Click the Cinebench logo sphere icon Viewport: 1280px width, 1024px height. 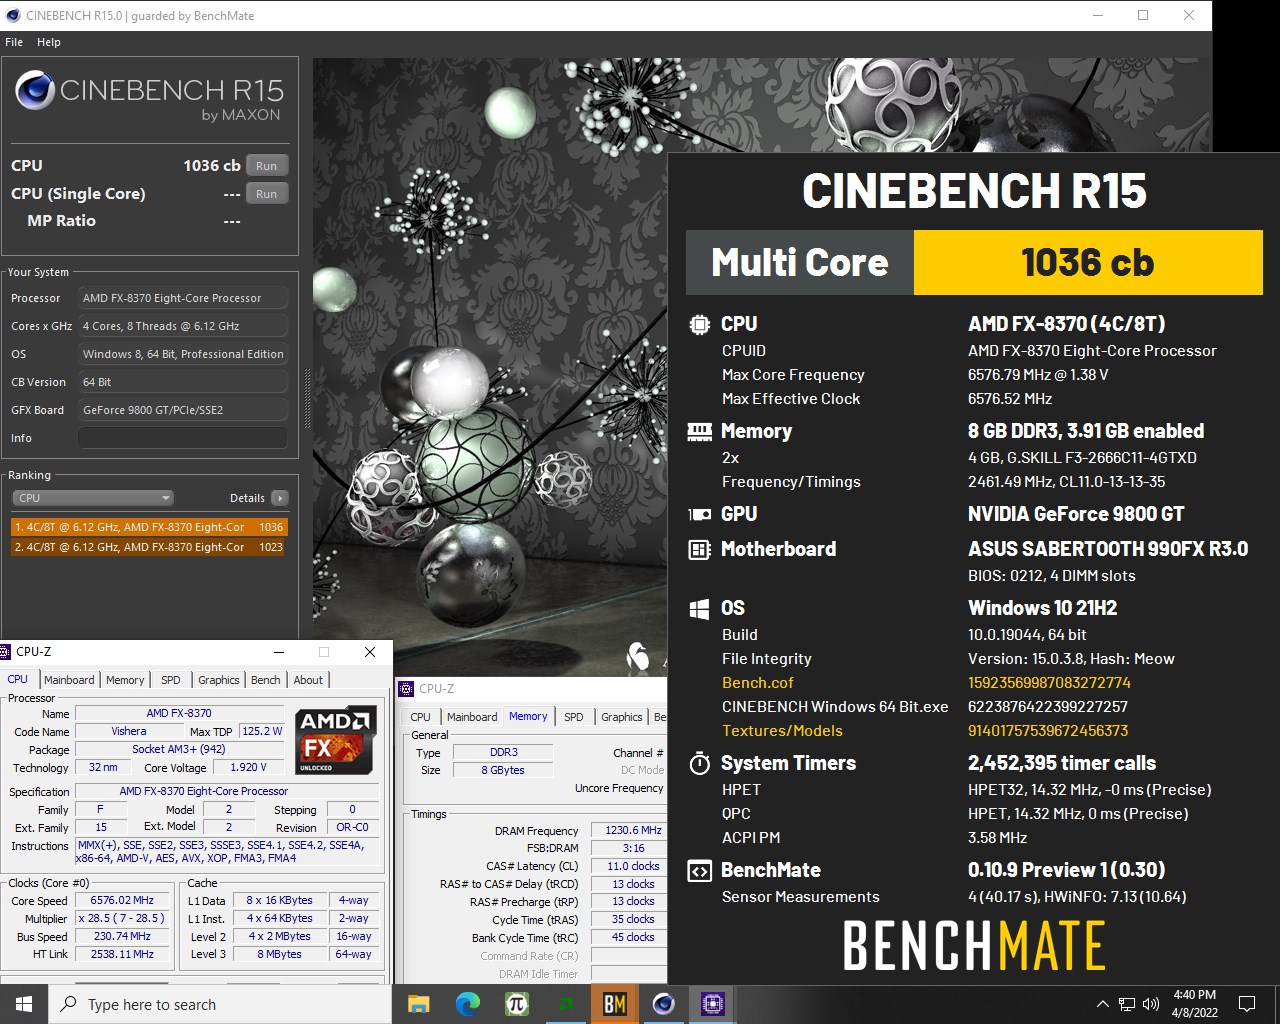point(35,91)
